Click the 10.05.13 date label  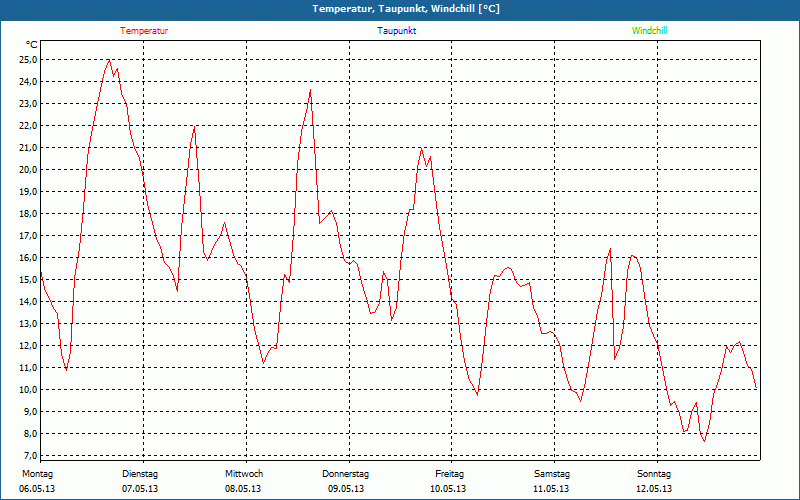pos(448,489)
